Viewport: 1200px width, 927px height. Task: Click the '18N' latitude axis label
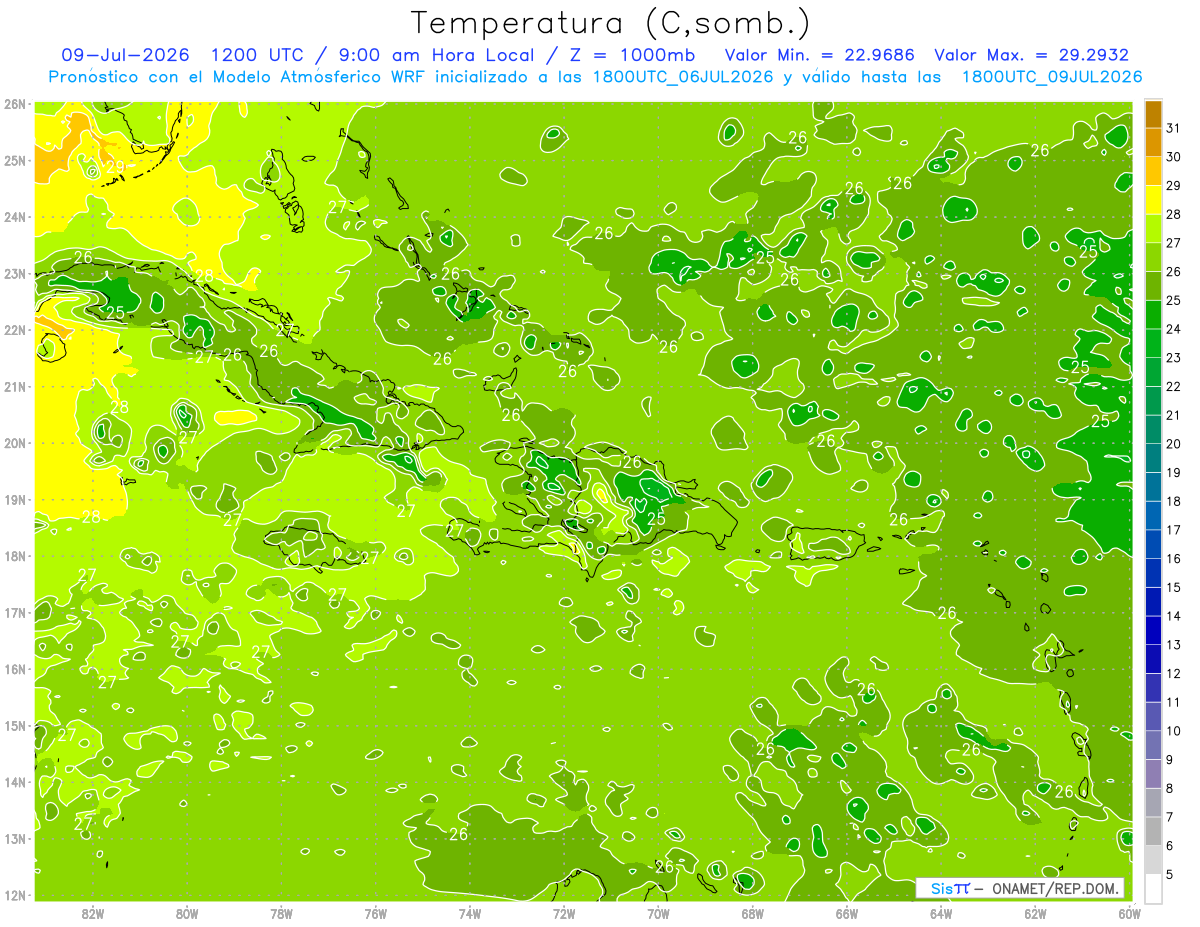point(15,556)
